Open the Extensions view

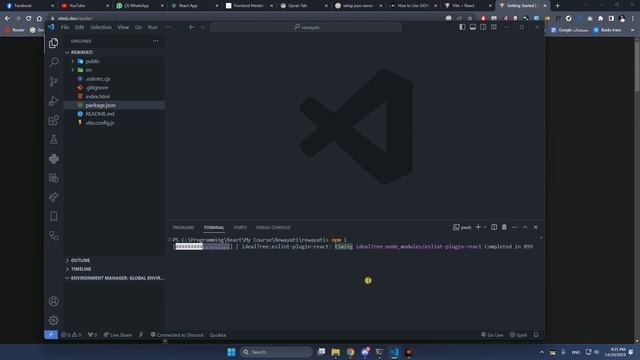tap(53, 120)
